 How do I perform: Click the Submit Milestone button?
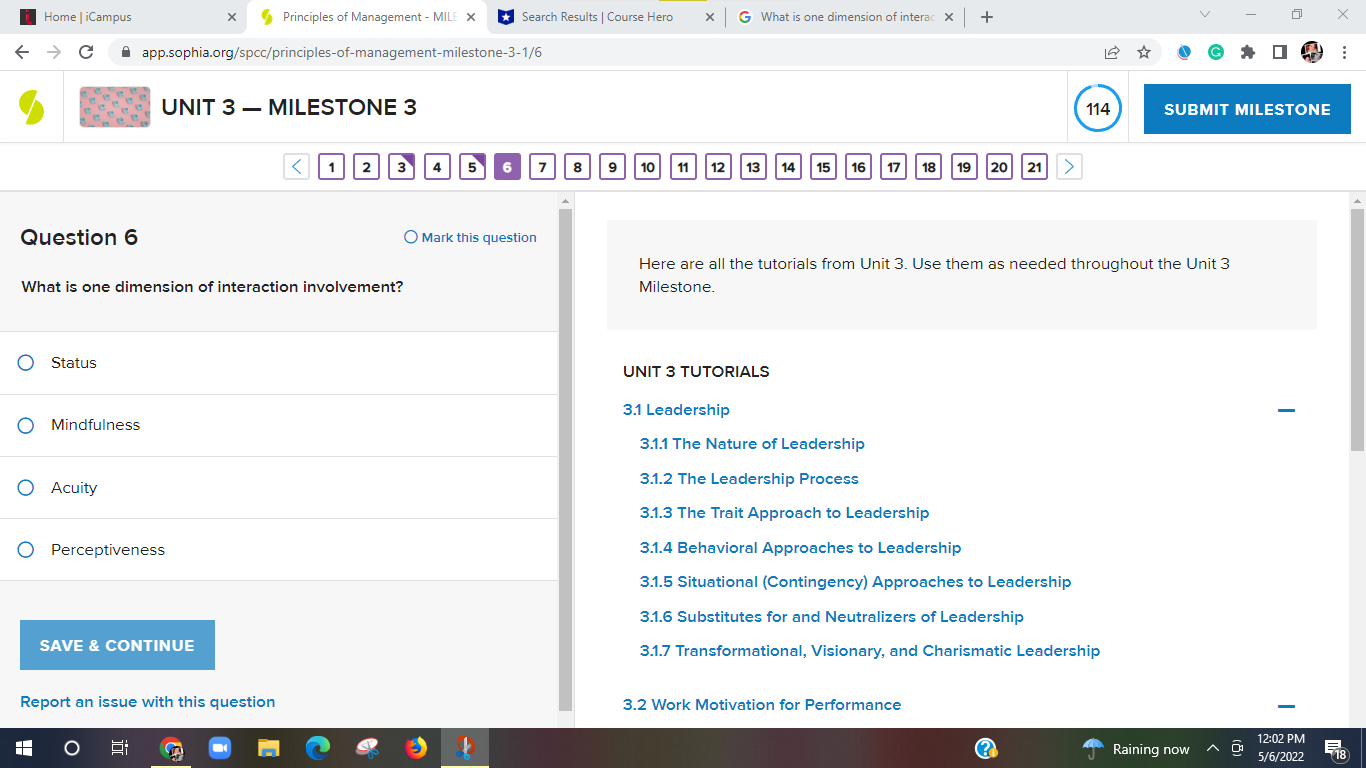[x=1247, y=109]
